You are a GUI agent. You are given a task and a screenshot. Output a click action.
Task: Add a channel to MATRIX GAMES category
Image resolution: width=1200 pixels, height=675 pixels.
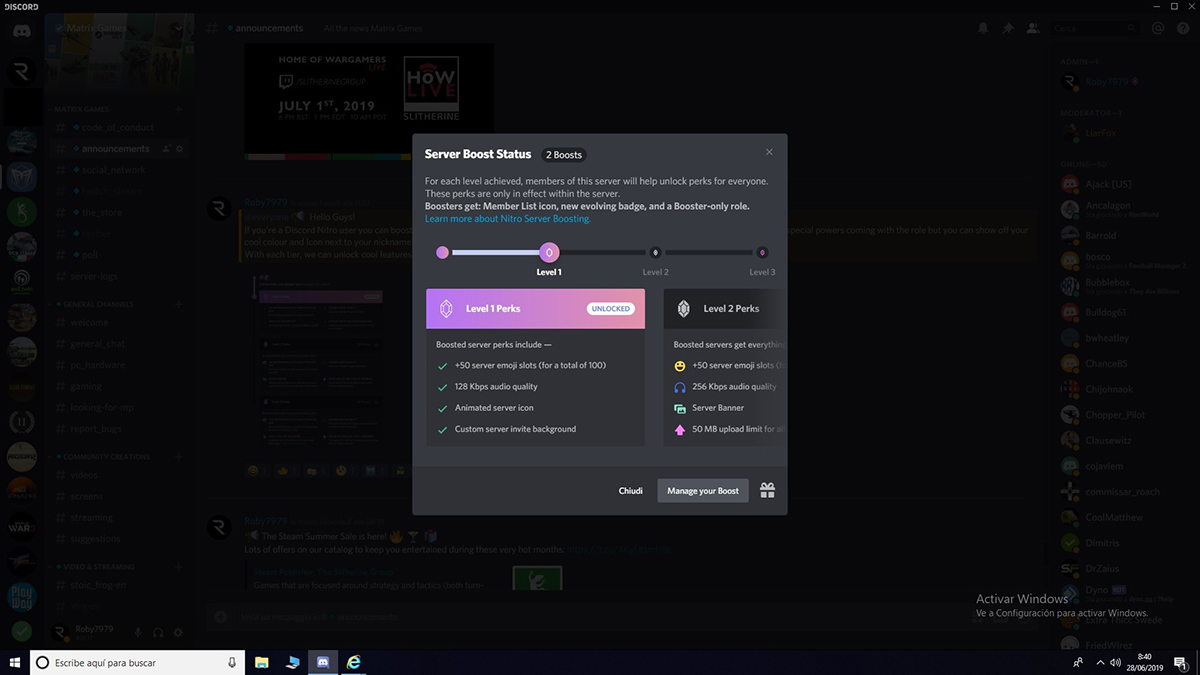(x=179, y=109)
